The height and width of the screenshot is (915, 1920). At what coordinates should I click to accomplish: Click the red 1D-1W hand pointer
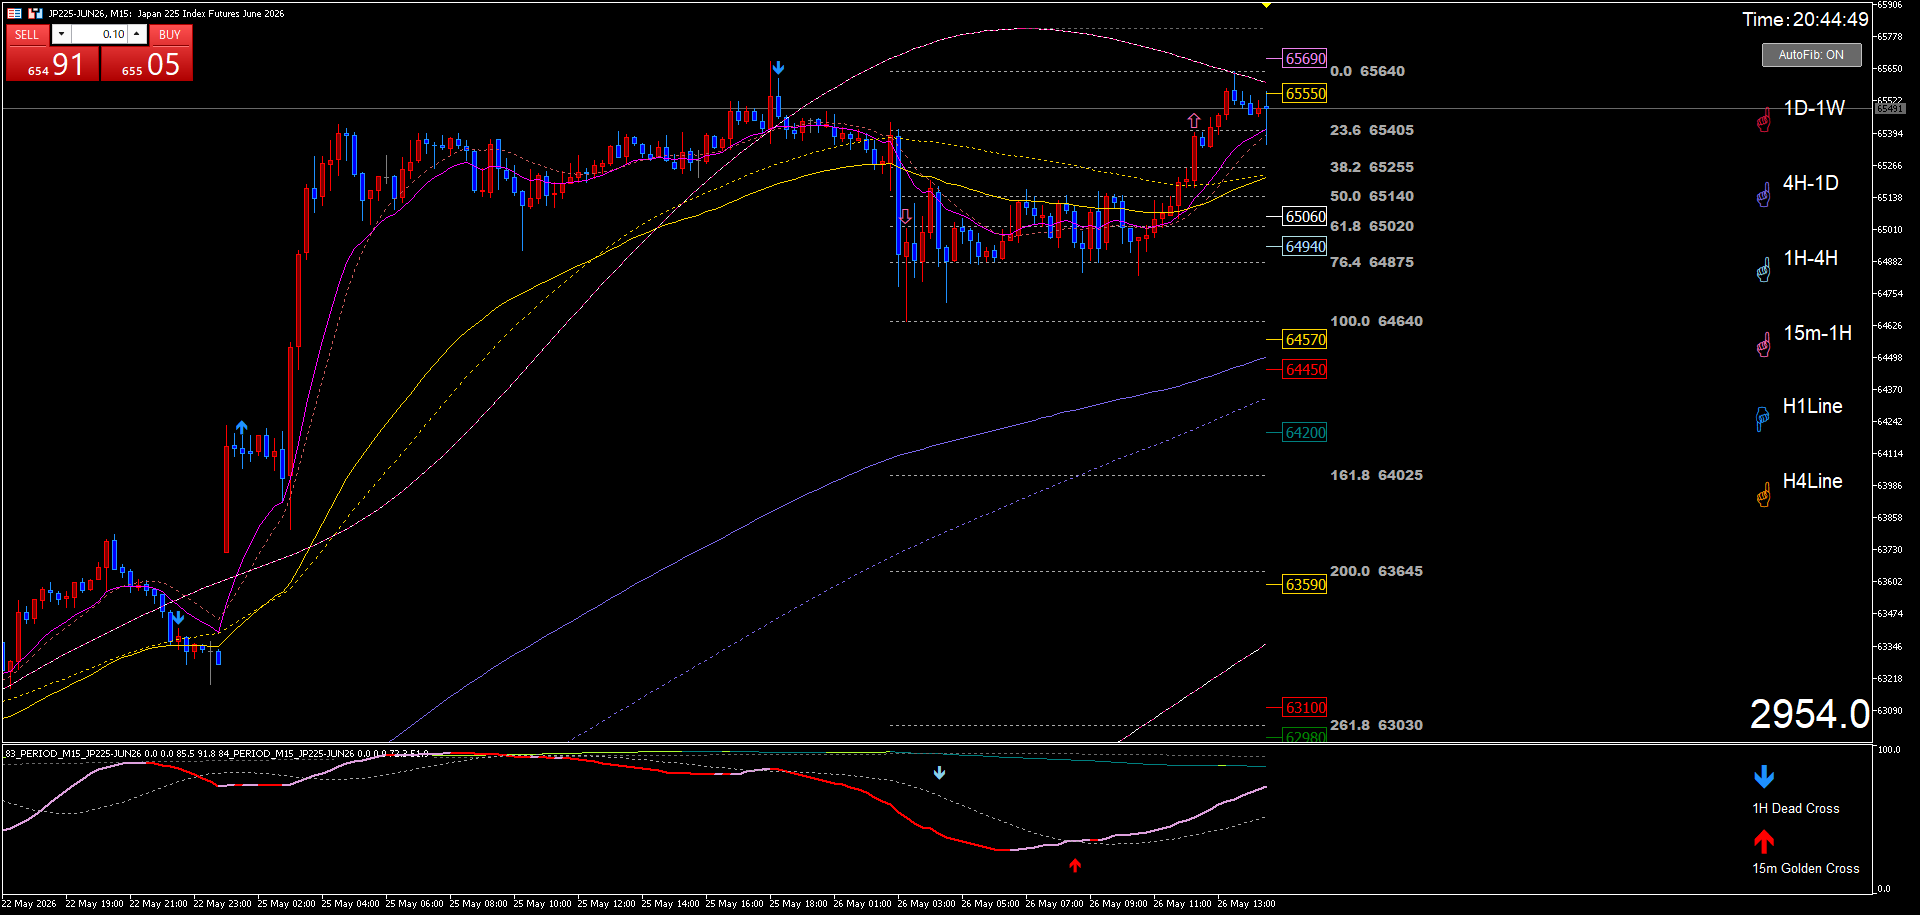[1764, 121]
